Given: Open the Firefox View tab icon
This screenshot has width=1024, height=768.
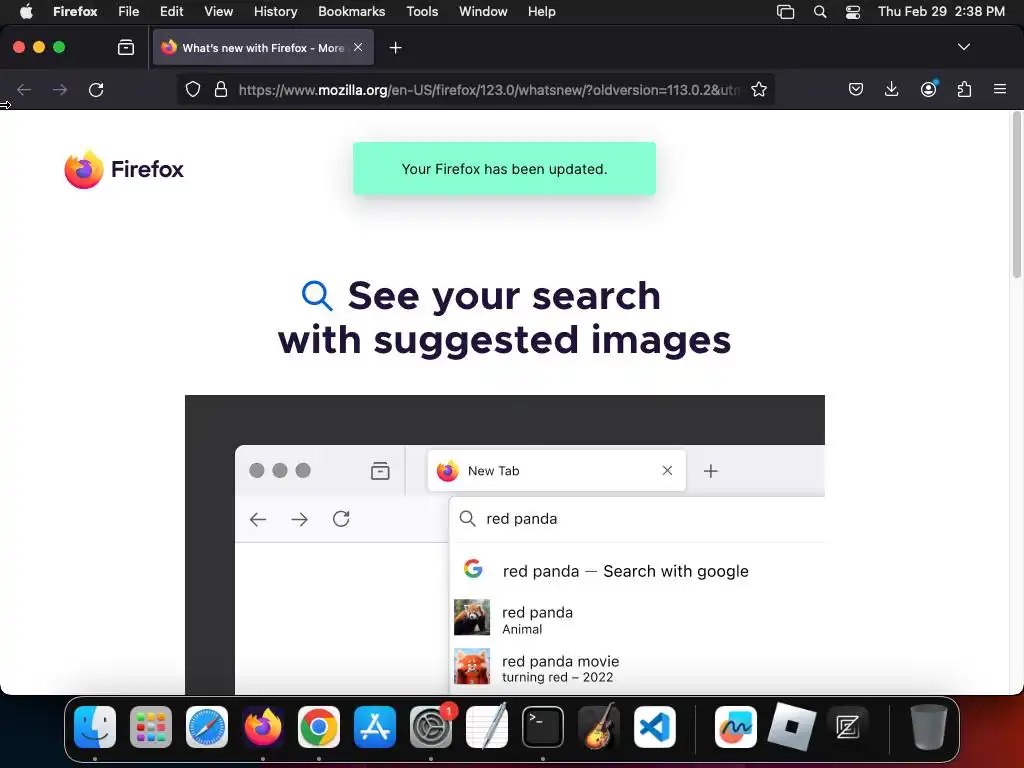Looking at the screenshot, I should point(126,48).
